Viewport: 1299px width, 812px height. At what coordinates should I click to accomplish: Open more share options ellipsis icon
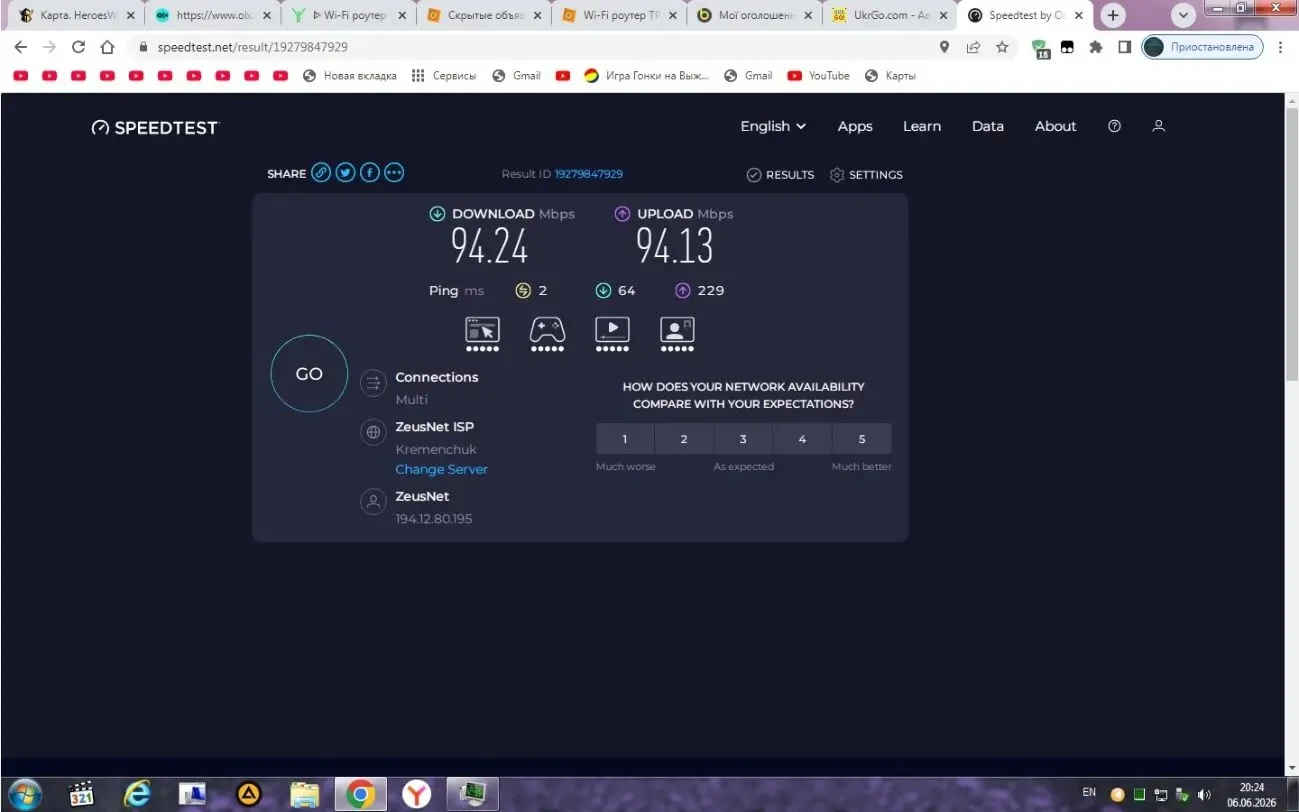click(394, 173)
